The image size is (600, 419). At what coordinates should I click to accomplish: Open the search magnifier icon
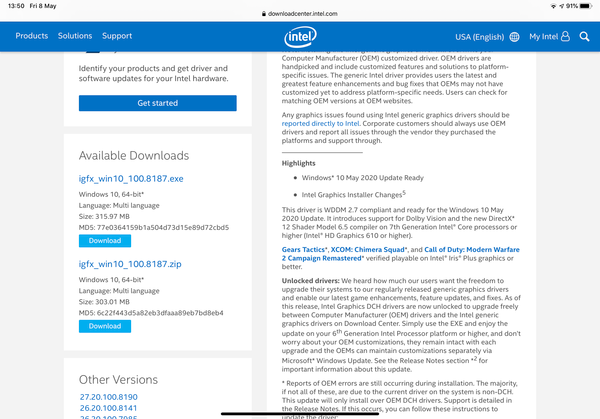coord(584,36)
